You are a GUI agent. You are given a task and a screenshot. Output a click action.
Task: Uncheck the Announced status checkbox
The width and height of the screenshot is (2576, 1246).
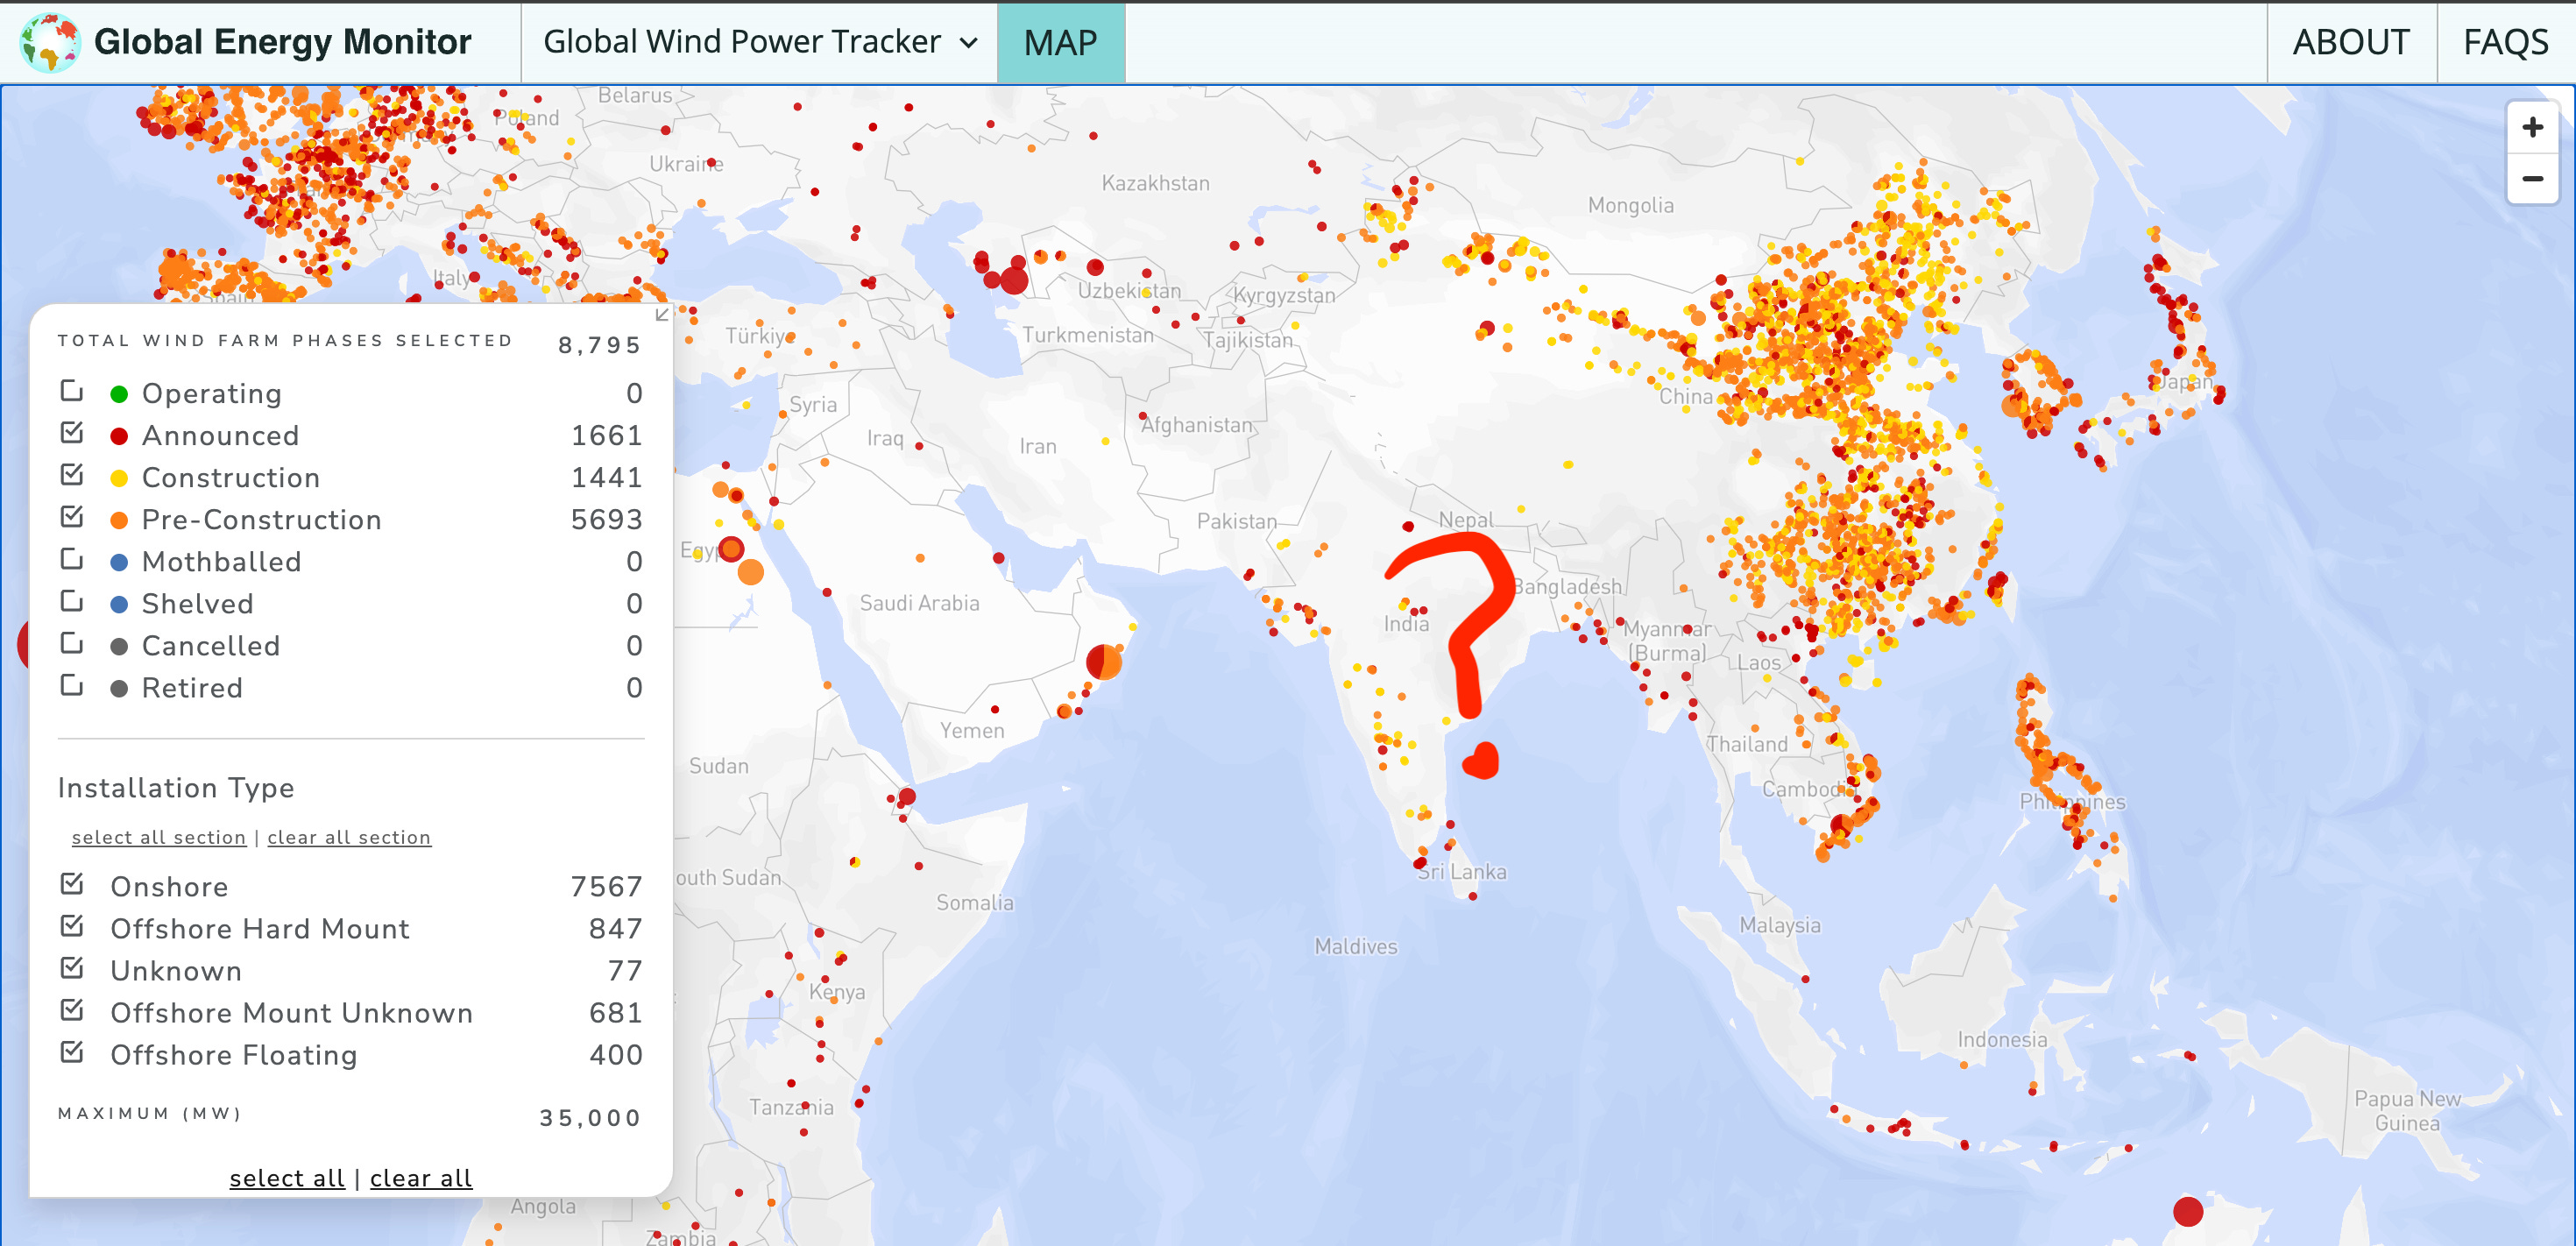72,433
